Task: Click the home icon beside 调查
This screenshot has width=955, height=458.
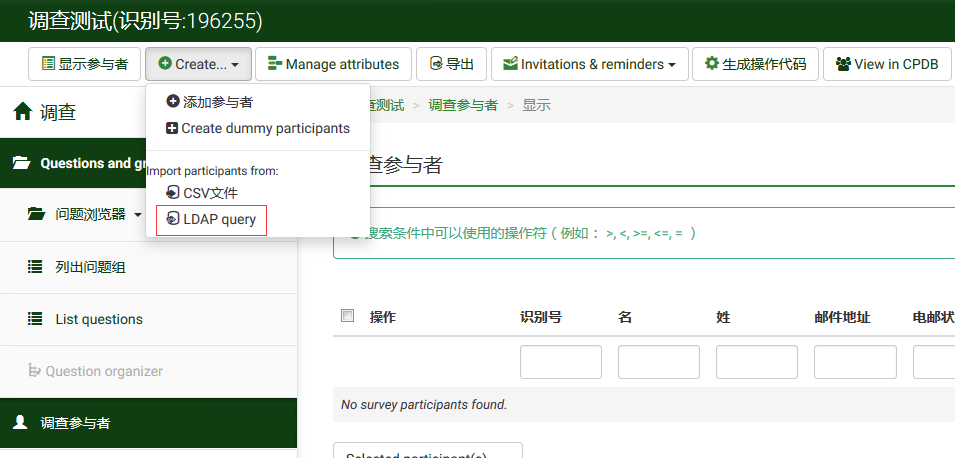Action: point(22,113)
